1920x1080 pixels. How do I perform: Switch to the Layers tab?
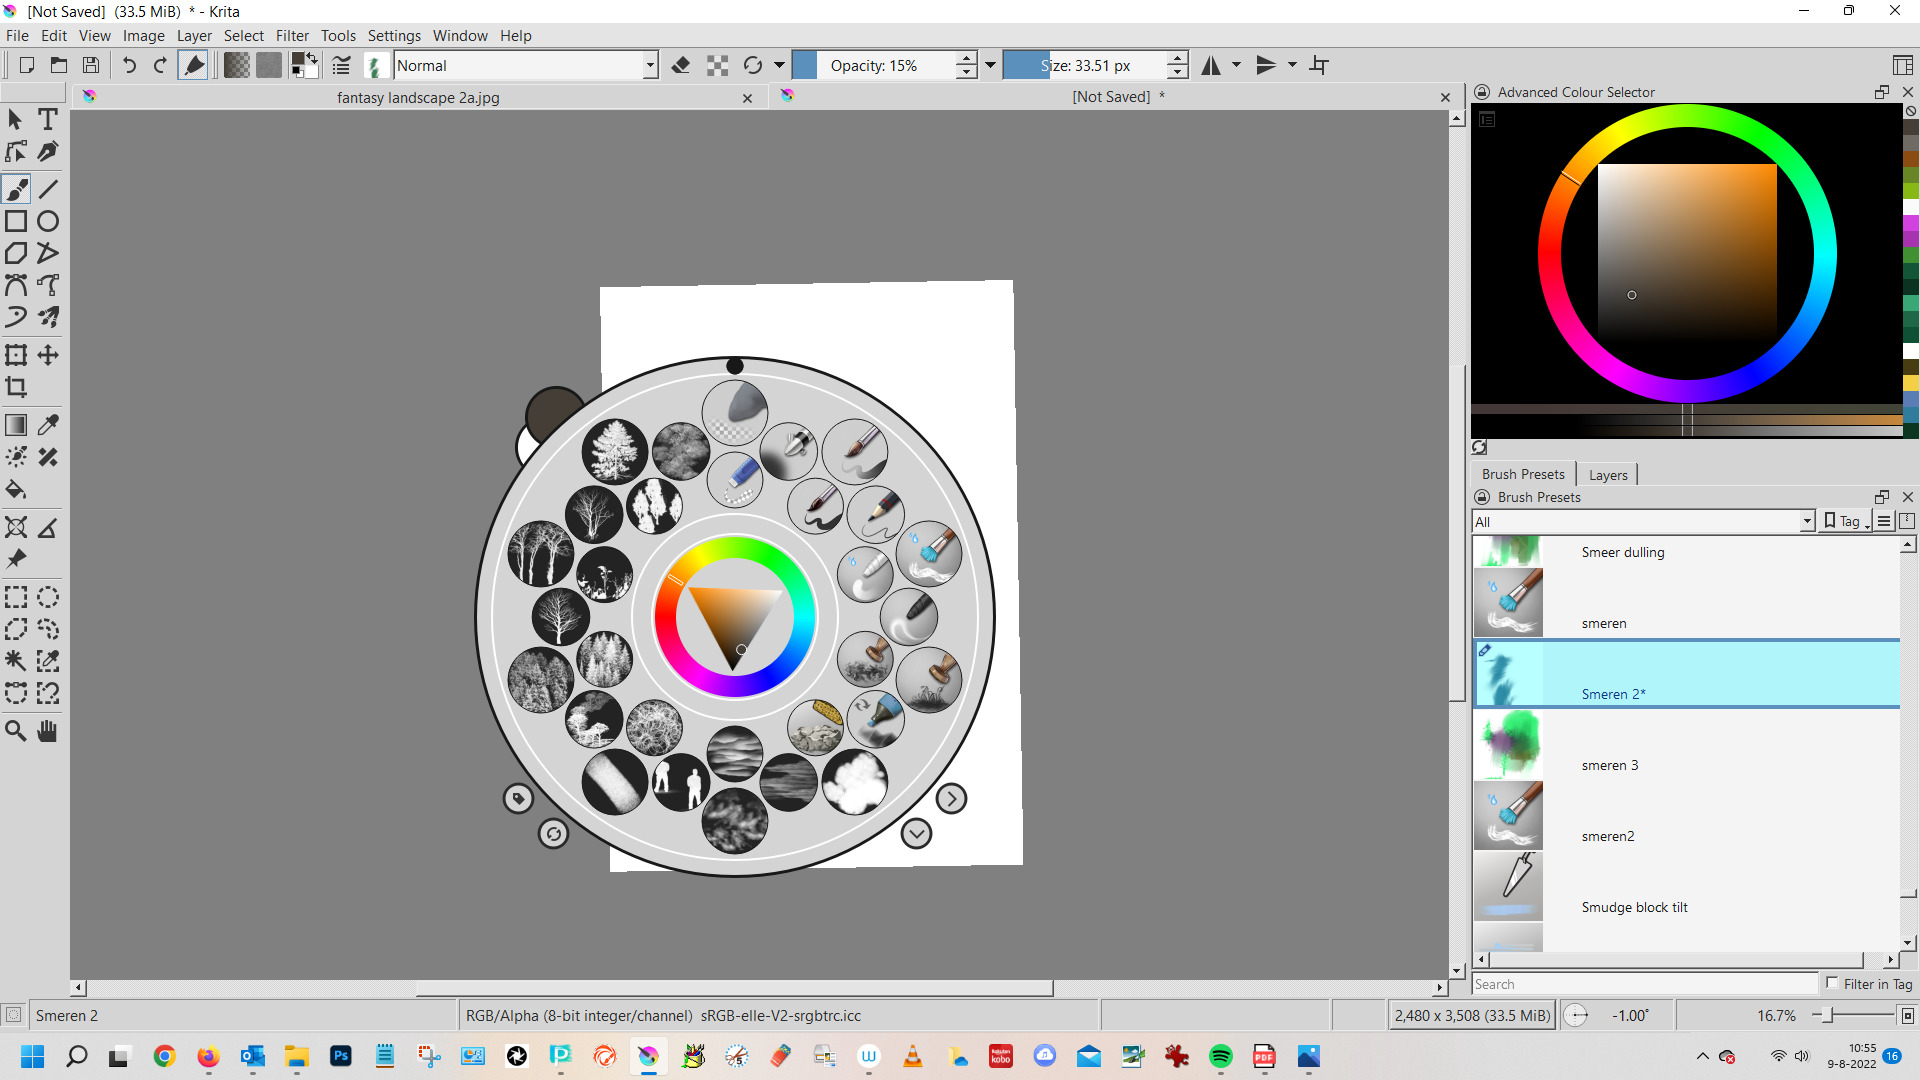point(1607,475)
